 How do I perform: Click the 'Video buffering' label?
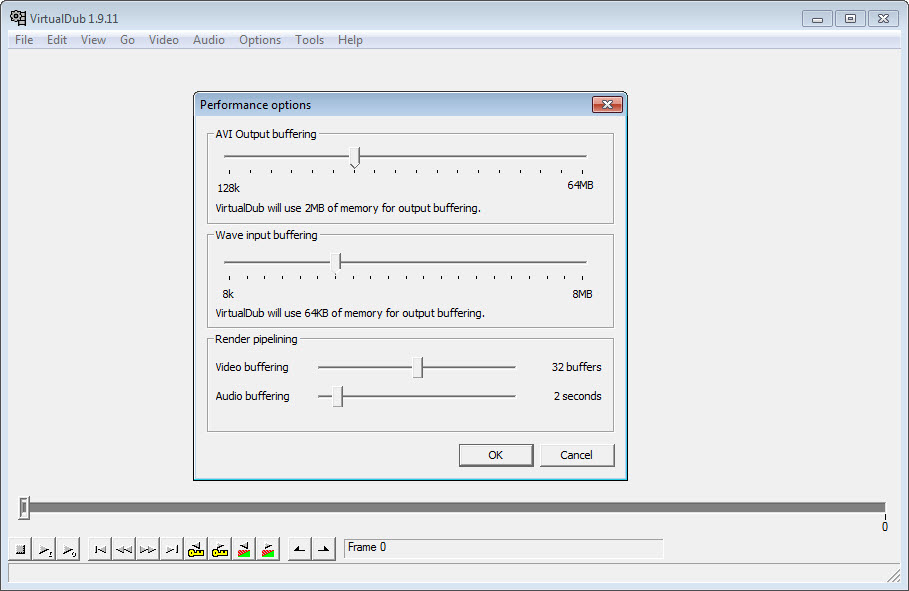point(252,367)
